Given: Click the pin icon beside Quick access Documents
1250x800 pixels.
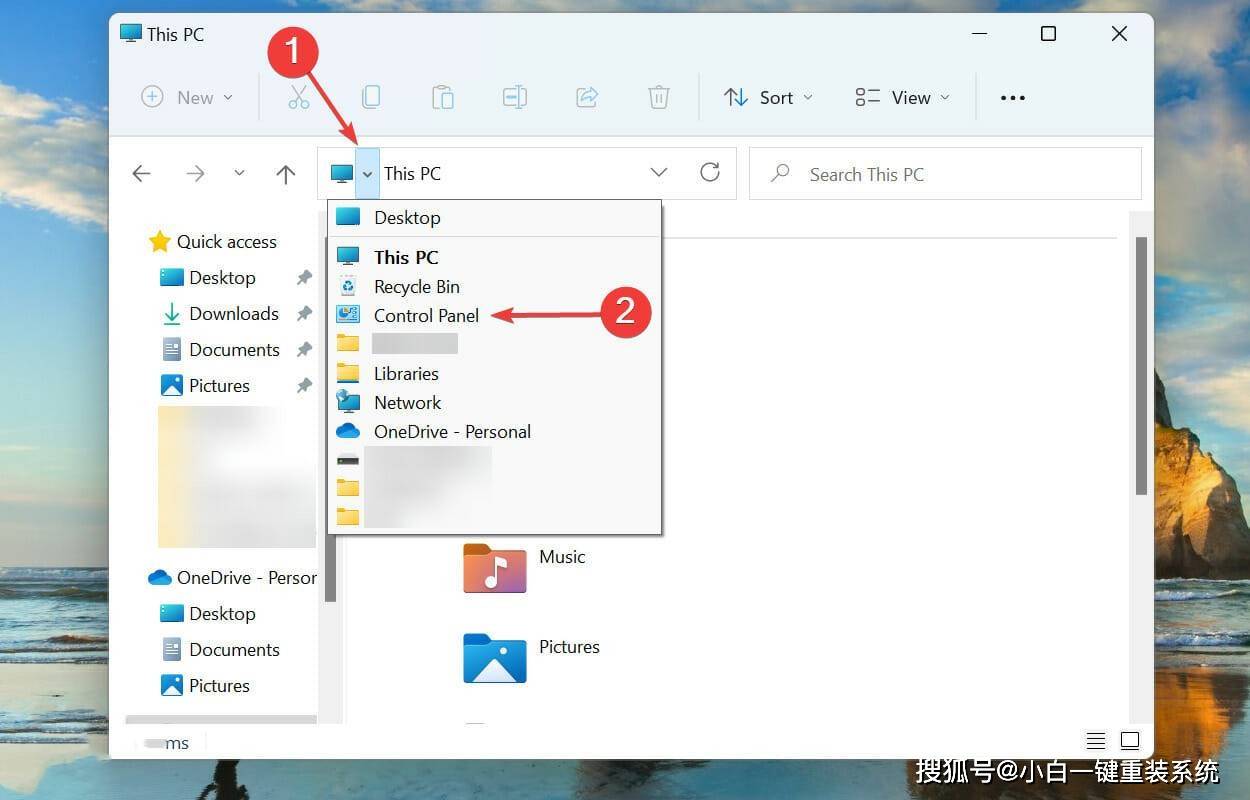Looking at the screenshot, I should [x=304, y=350].
